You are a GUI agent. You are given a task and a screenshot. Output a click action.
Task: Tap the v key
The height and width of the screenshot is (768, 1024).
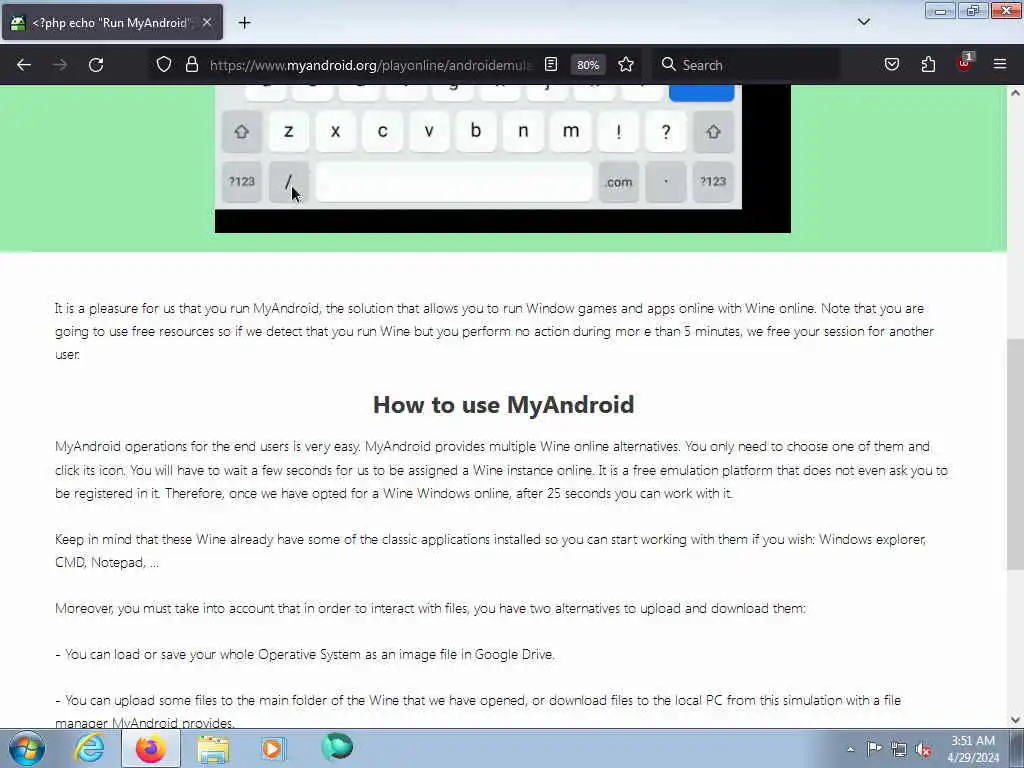click(x=429, y=132)
